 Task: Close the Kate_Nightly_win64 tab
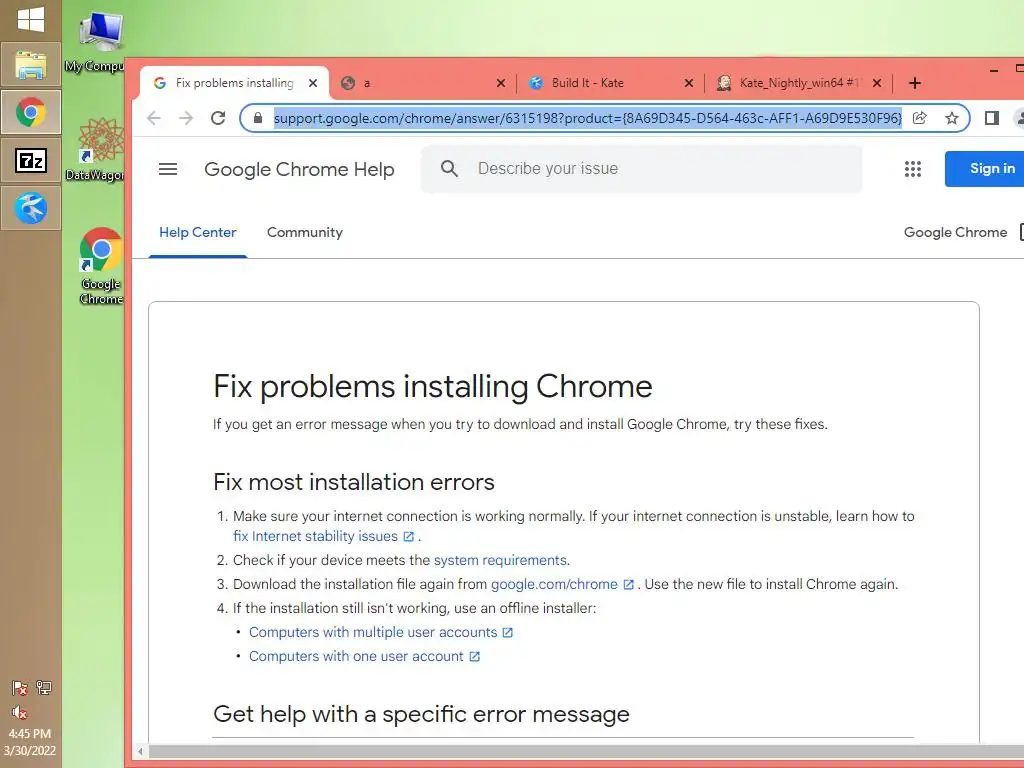[877, 83]
